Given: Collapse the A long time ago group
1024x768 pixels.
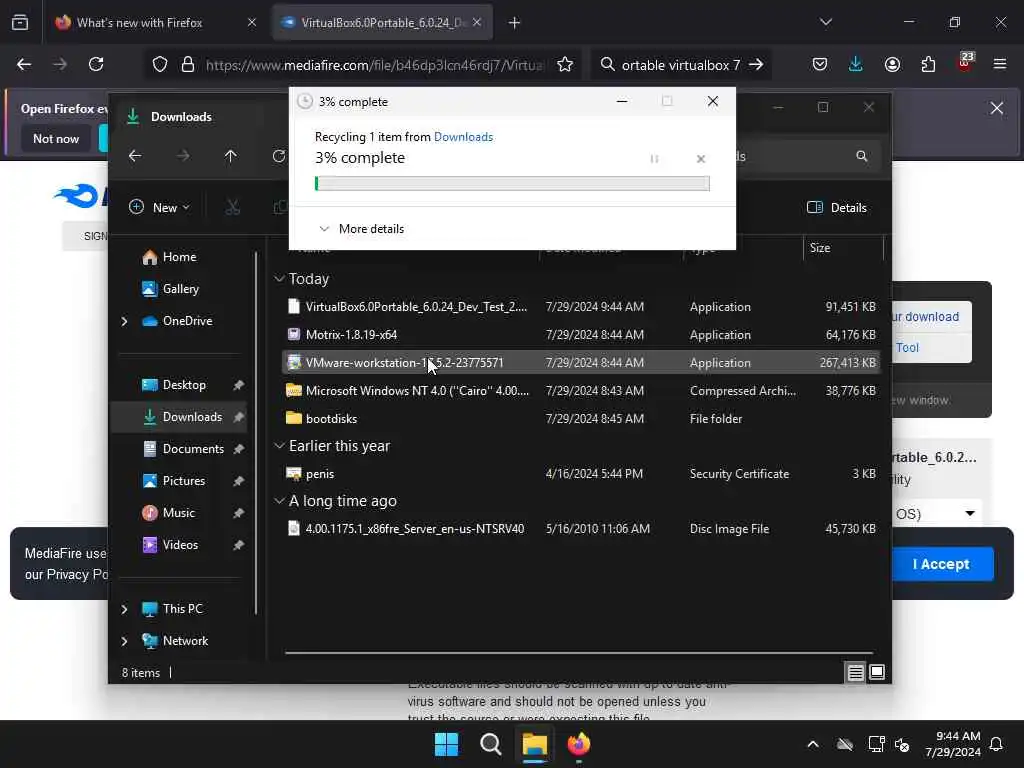Looking at the screenshot, I should 280,501.
